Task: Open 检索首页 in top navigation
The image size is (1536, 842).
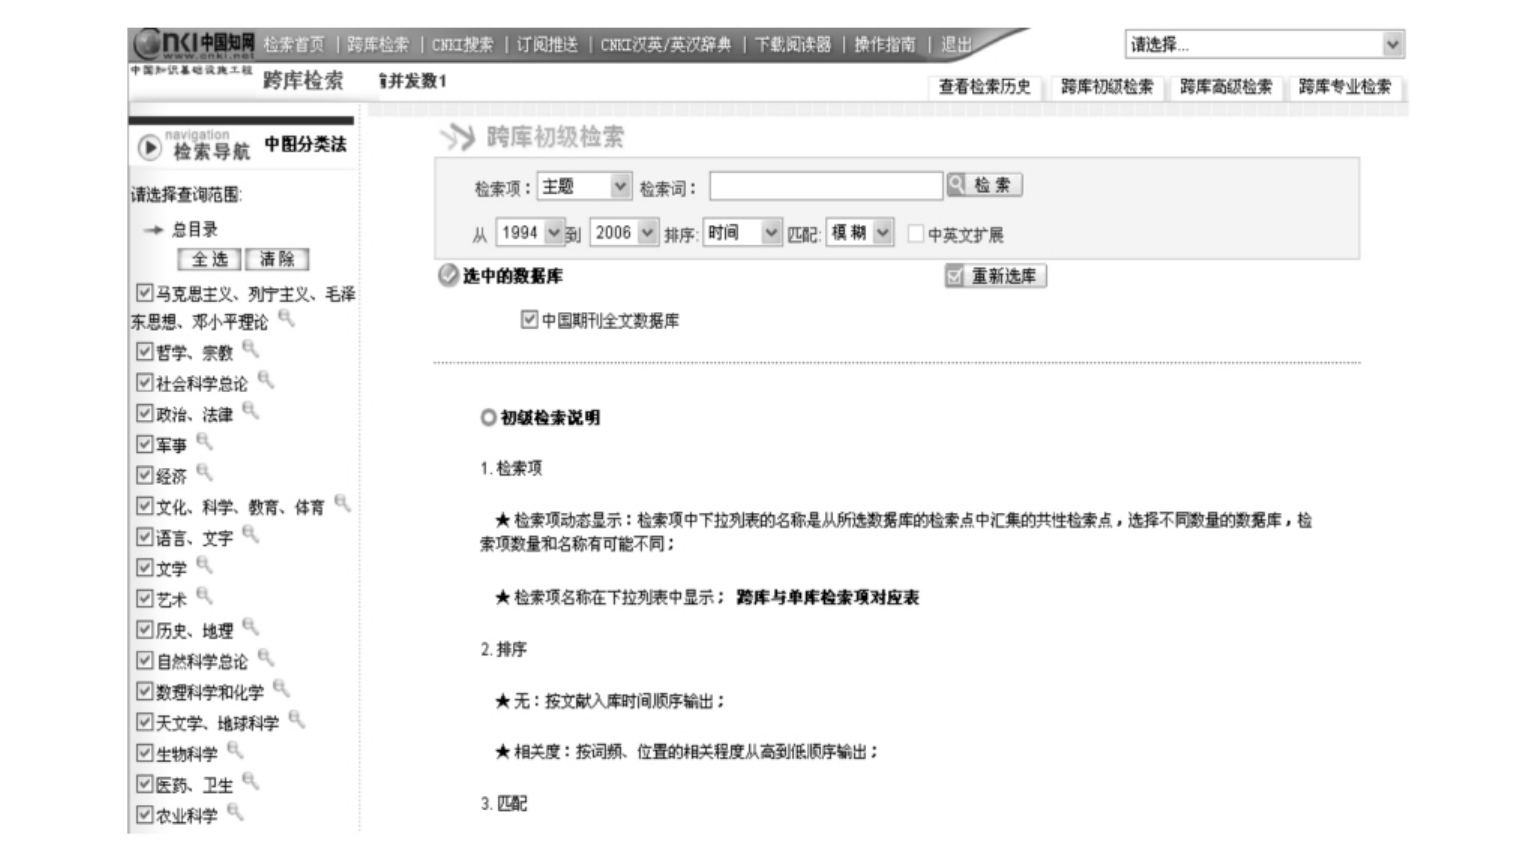Action: (x=294, y=45)
